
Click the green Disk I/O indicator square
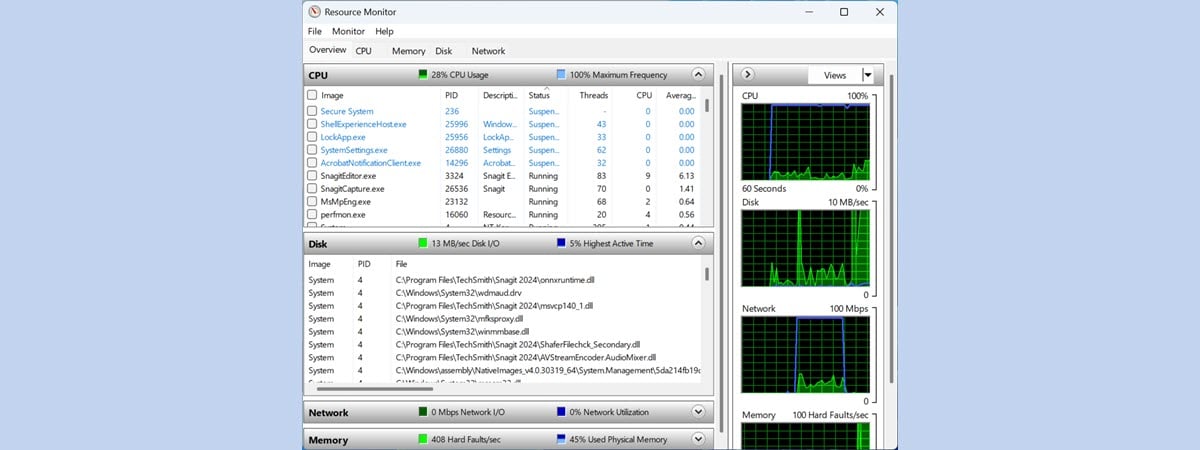tap(423, 242)
